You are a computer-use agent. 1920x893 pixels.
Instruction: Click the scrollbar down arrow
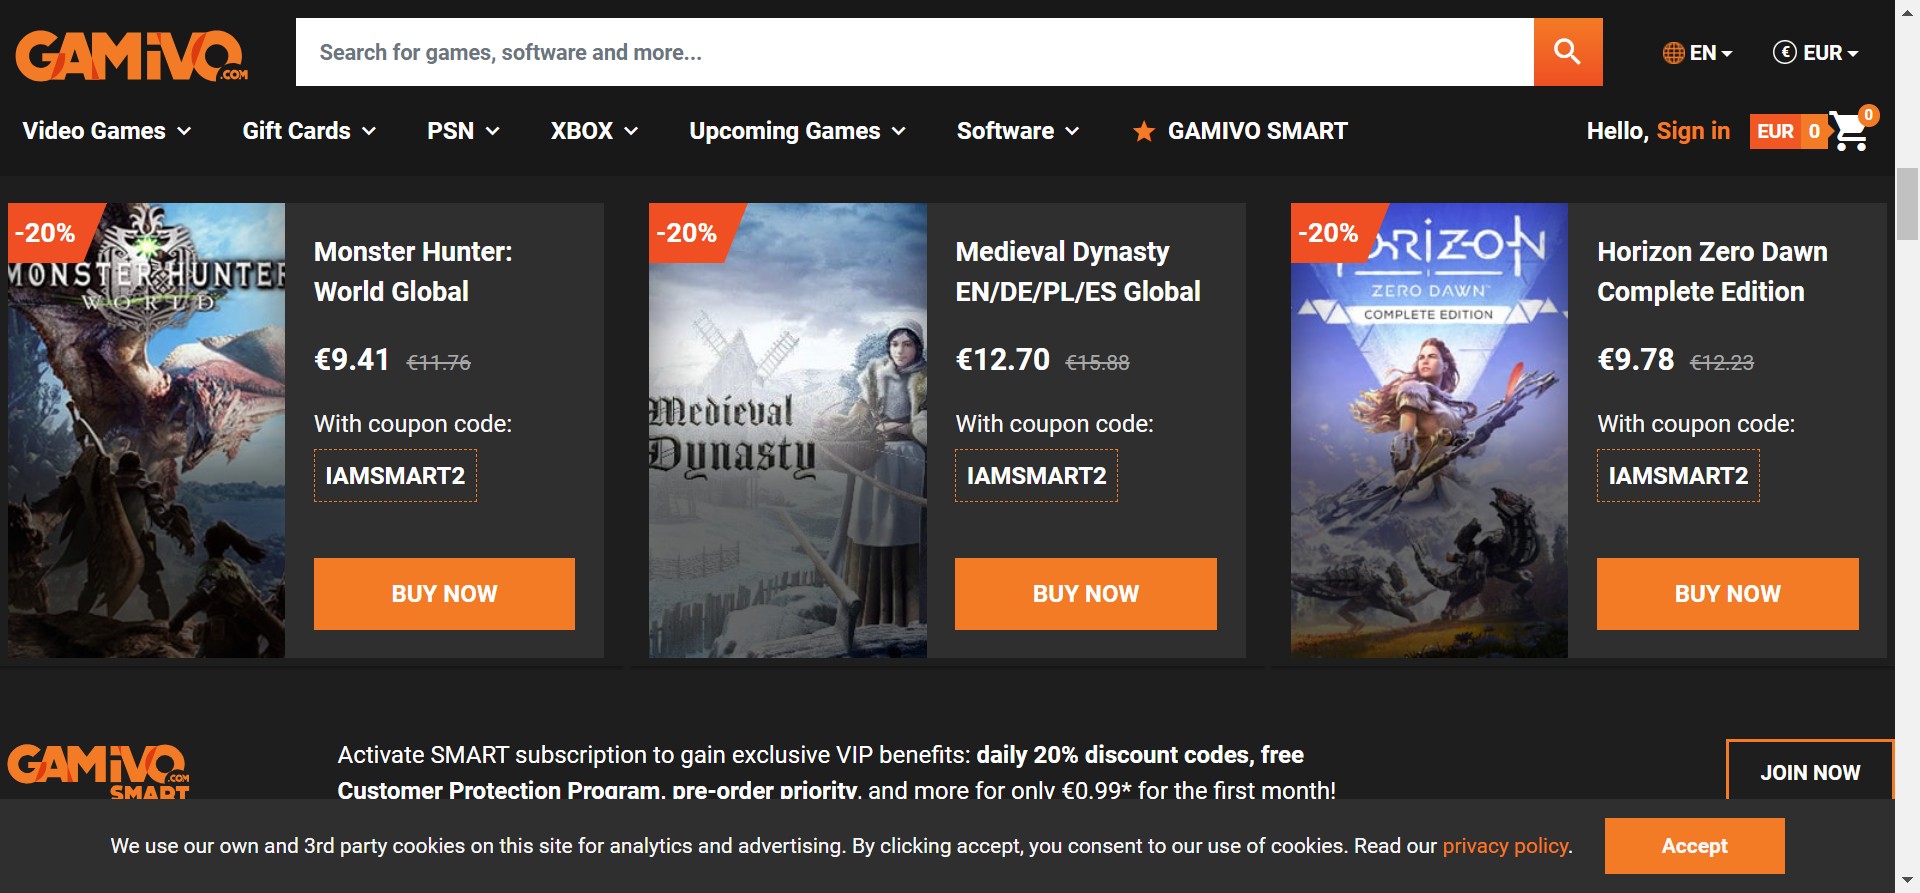point(1907,881)
